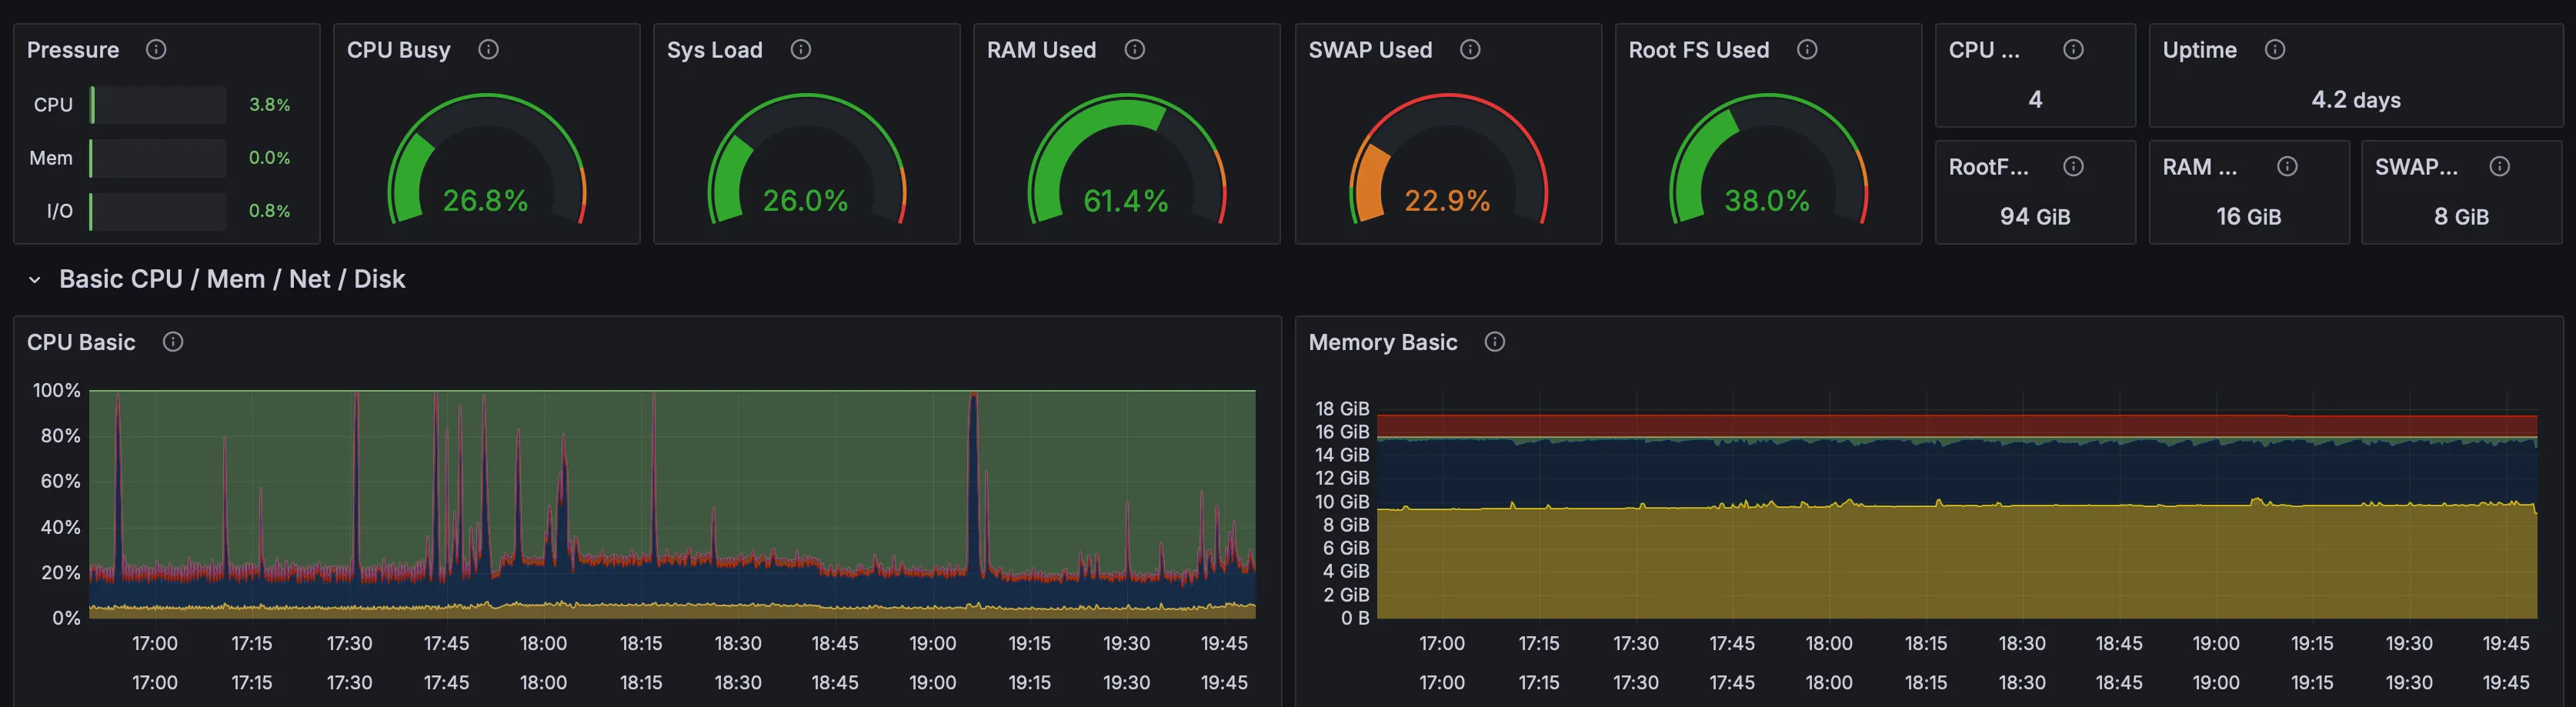Image resolution: width=2576 pixels, height=707 pixels.
Task: Open the Memory Basic info icon
Action: pyautogui.click(x=1494, y=342)
